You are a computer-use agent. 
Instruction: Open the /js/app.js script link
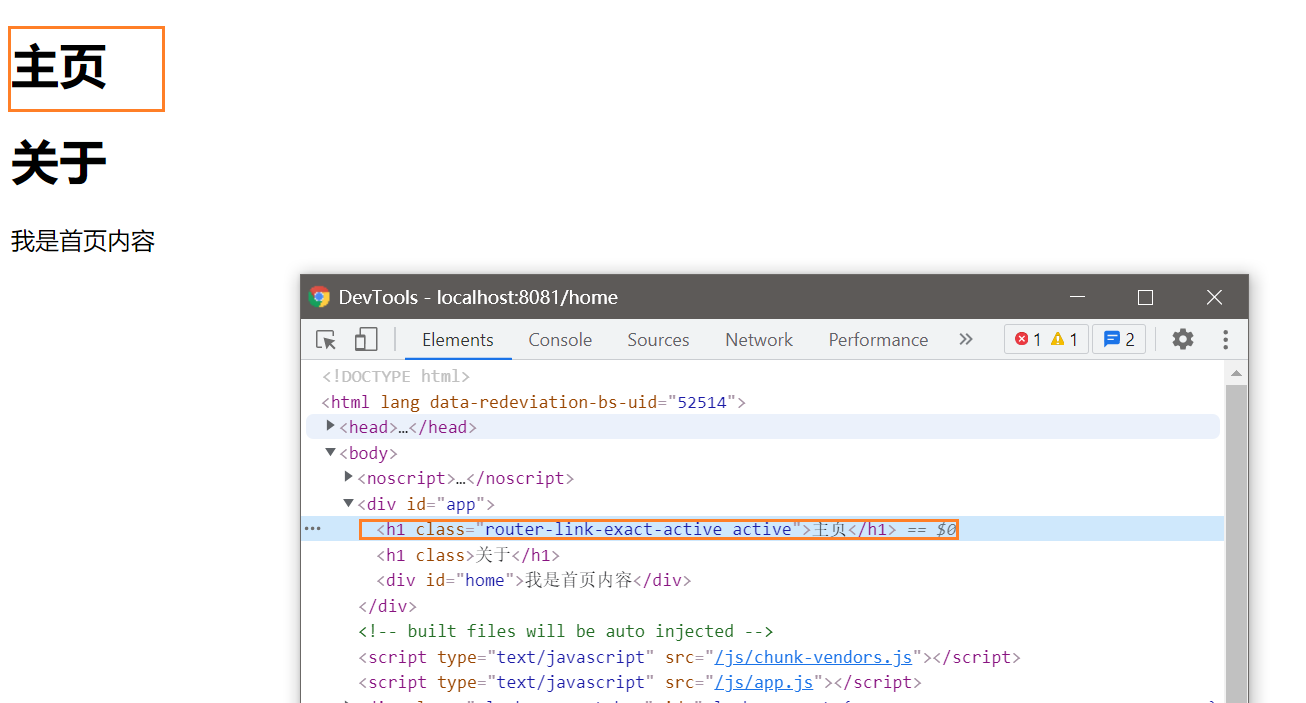tap(764, 682)
